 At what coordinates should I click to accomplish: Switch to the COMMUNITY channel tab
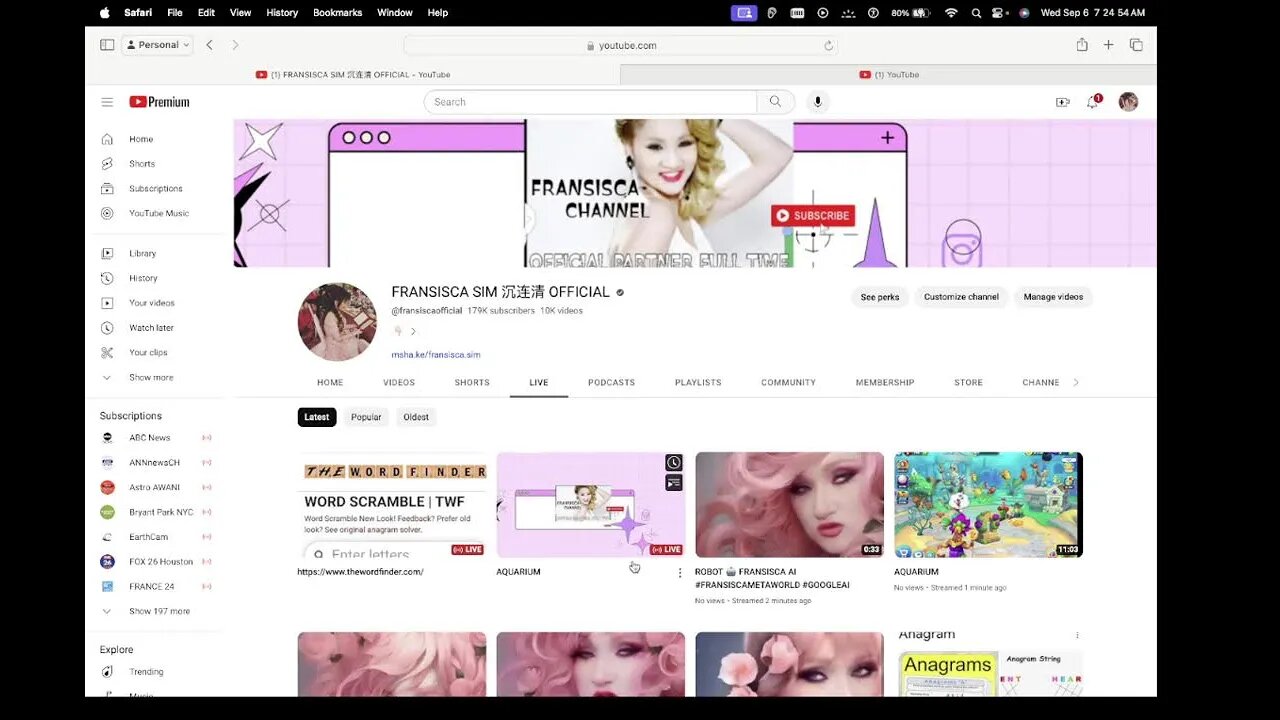(788, 383)
